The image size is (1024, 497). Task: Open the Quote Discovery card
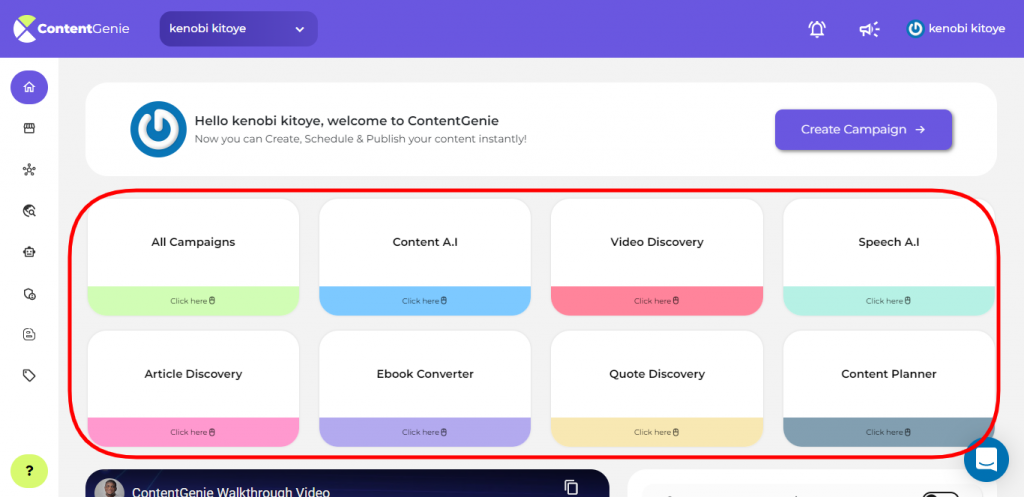(657, 389)
